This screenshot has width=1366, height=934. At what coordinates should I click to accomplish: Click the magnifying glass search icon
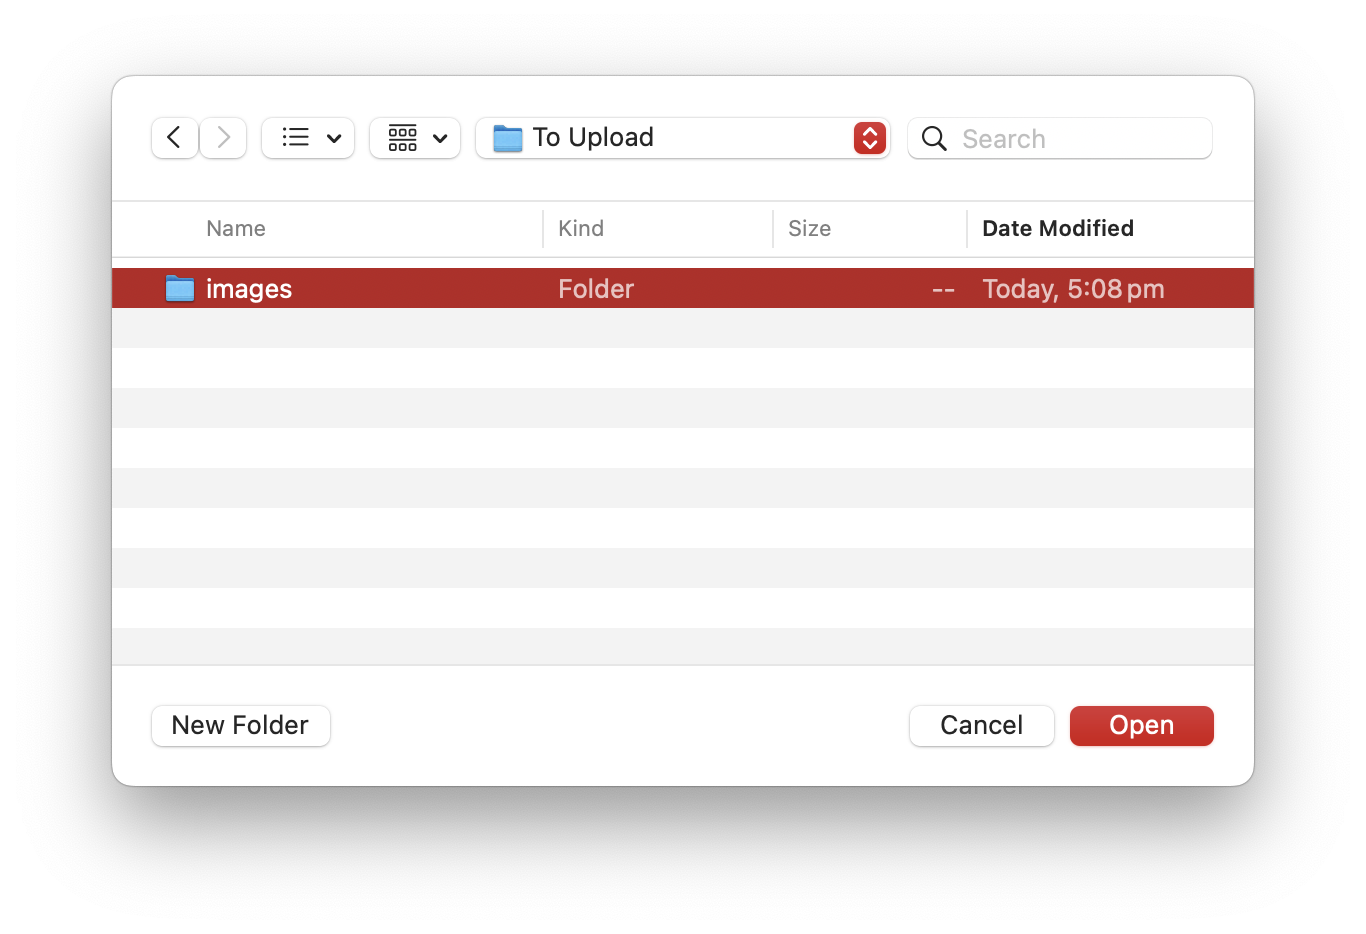click(934, 138)
